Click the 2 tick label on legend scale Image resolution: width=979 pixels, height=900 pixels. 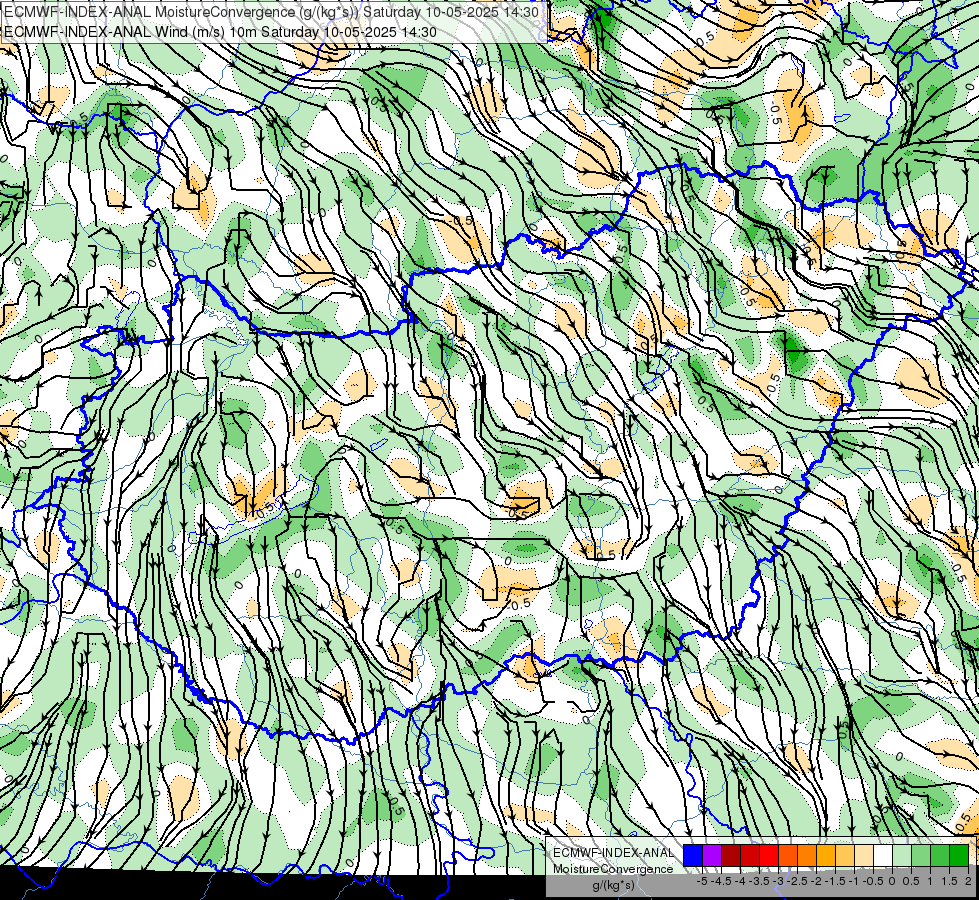click(x=968, y=881)
